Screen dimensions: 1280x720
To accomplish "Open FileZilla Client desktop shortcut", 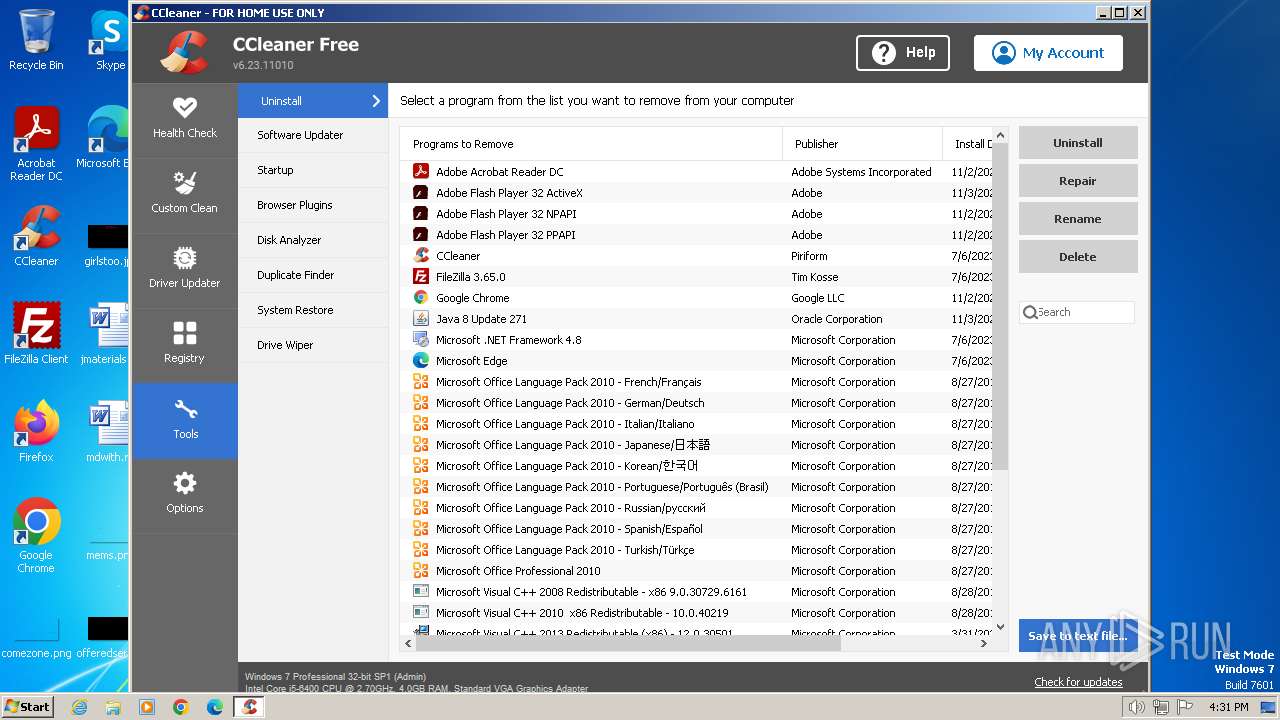I will click(36, 335).
